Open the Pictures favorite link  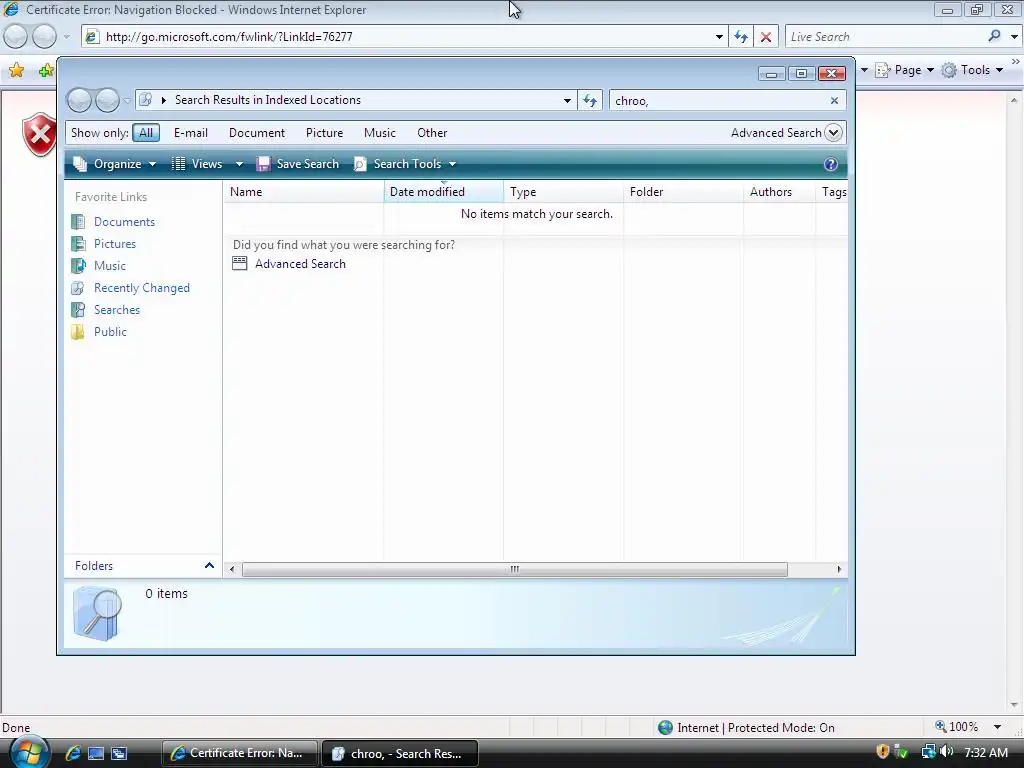(115, 244)
